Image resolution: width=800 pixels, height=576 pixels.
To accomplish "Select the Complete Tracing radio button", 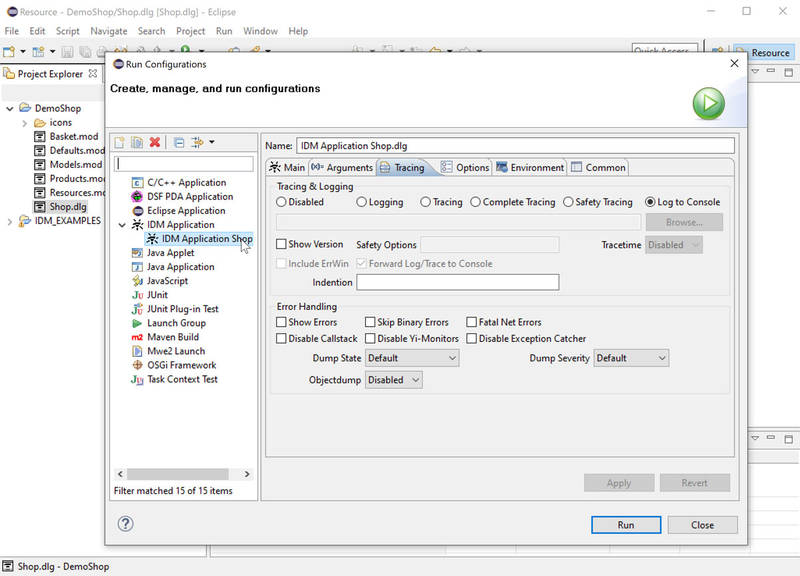I will (476, 202).
